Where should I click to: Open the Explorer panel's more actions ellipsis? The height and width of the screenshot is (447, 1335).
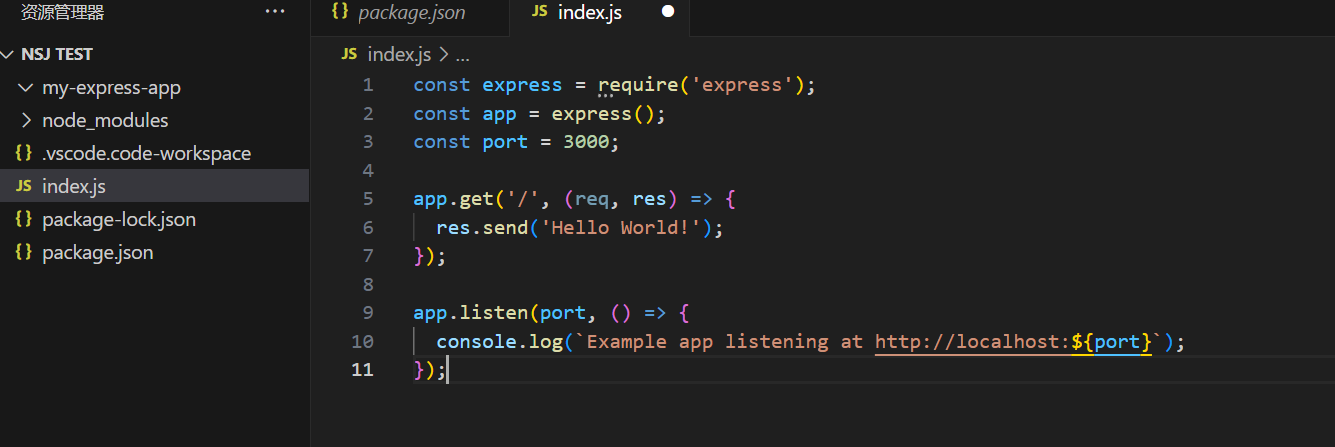coord(275,12)
